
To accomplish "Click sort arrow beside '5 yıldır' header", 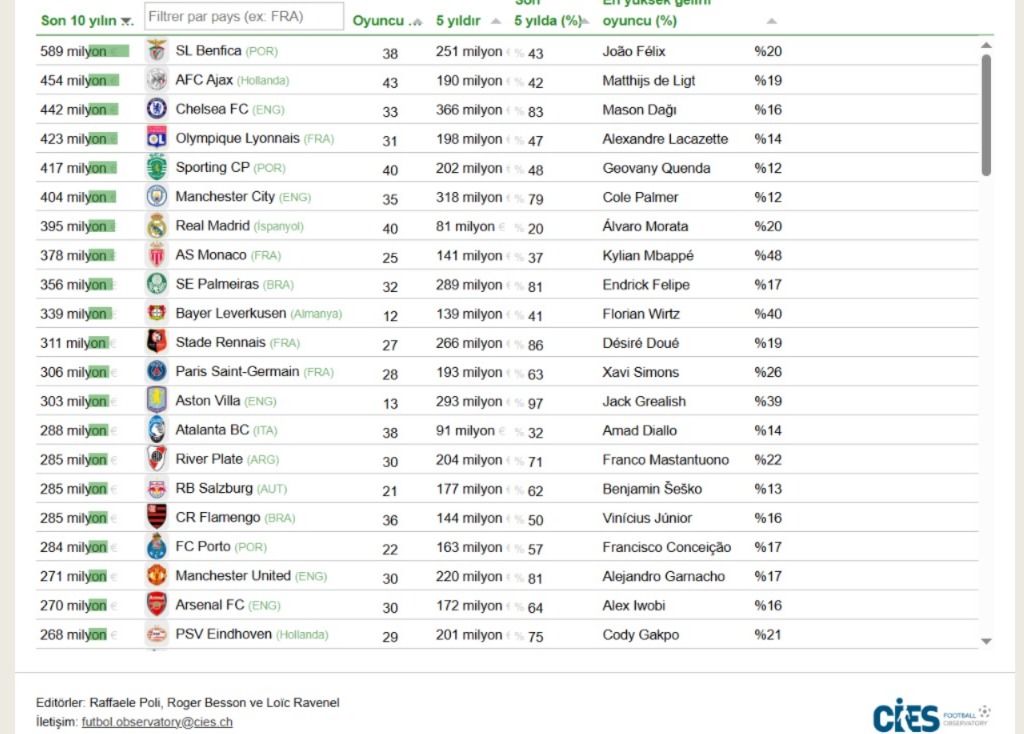I will click(x=497, y=21).
